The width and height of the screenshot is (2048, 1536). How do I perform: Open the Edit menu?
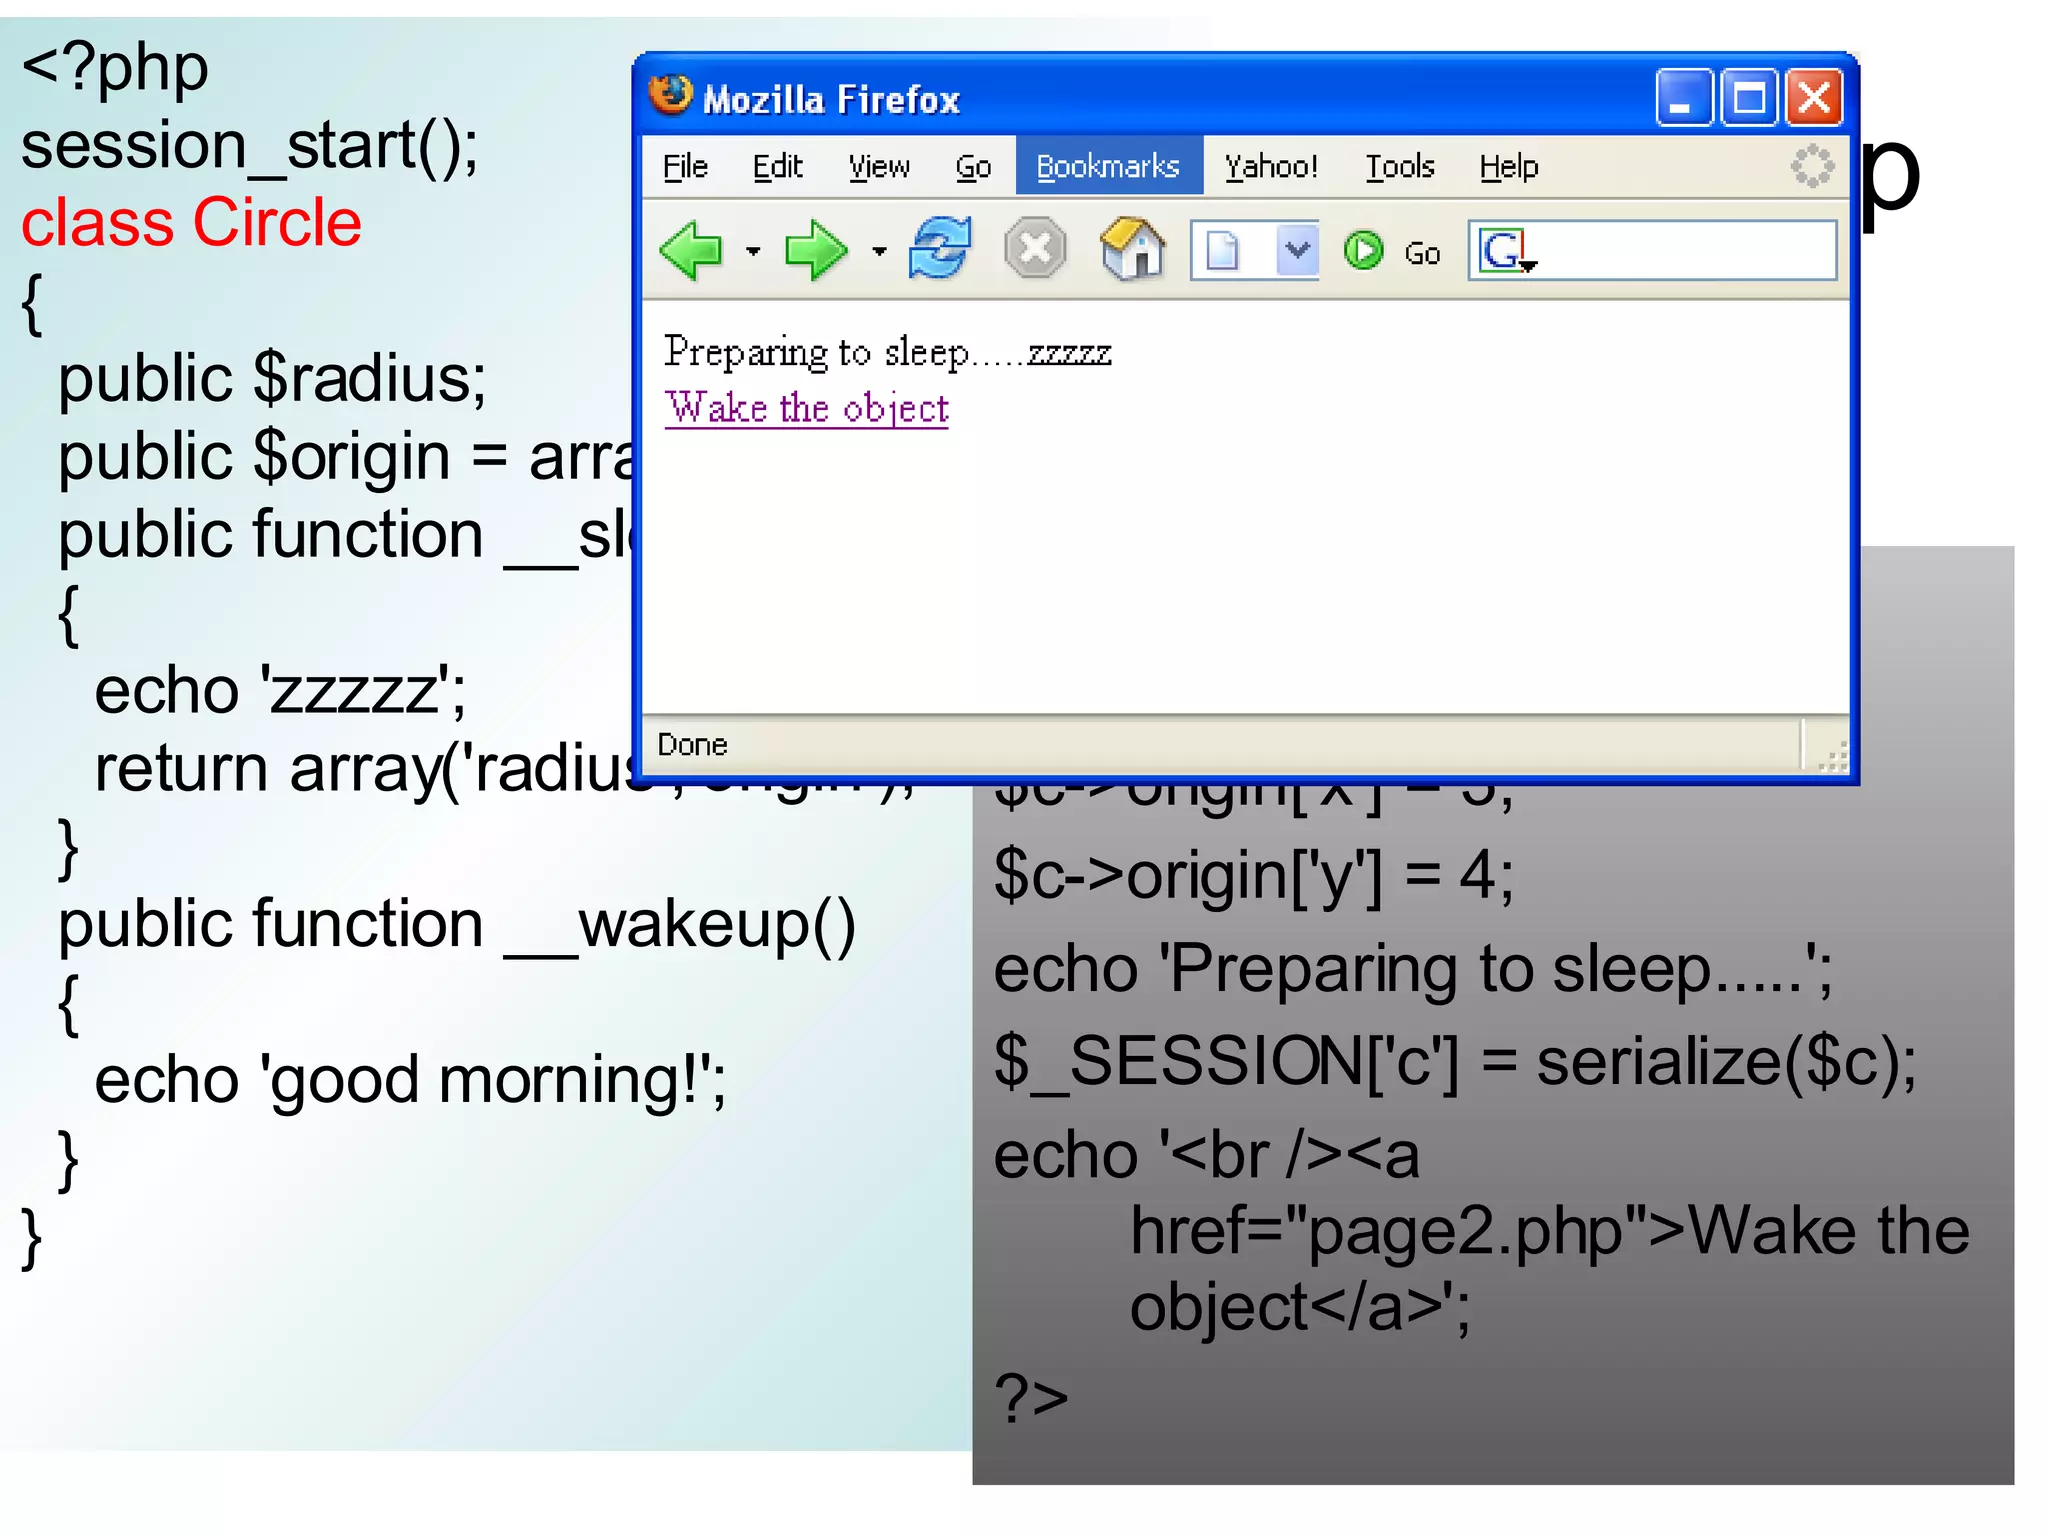(x=777, y=166)
